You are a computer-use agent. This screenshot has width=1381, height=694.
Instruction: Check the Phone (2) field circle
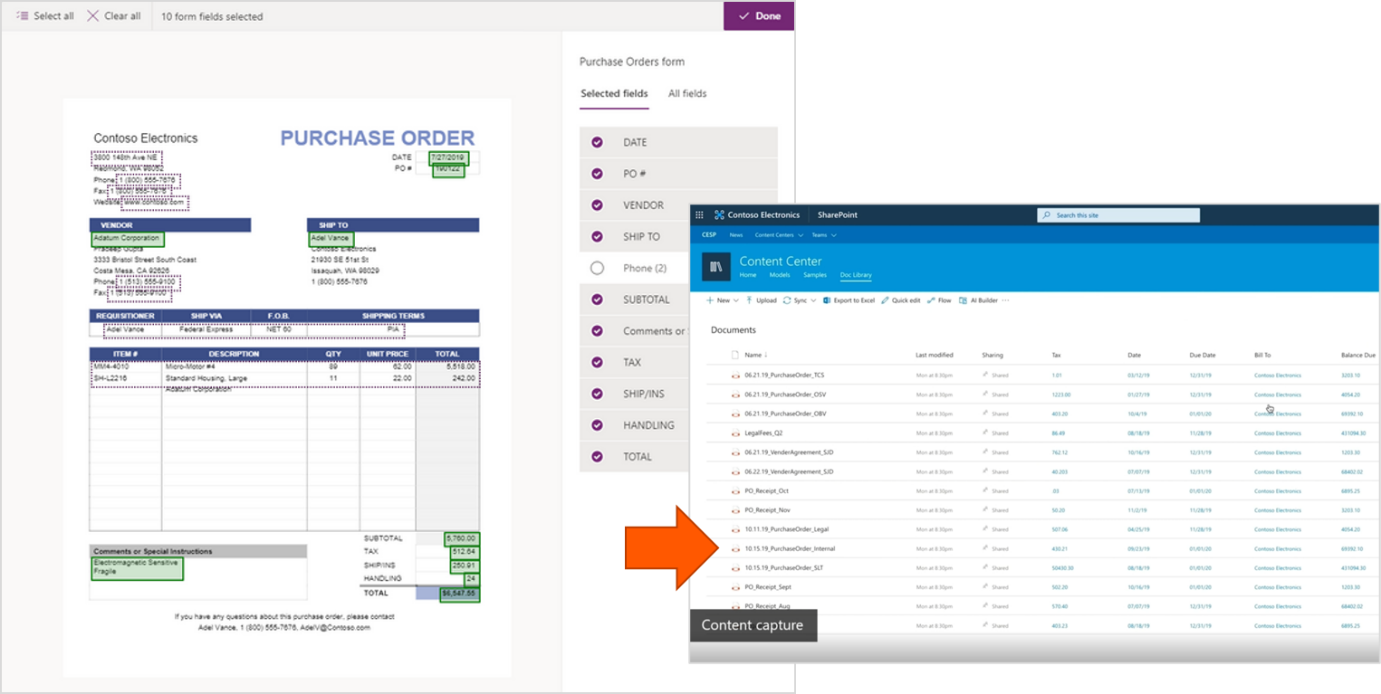597,268
